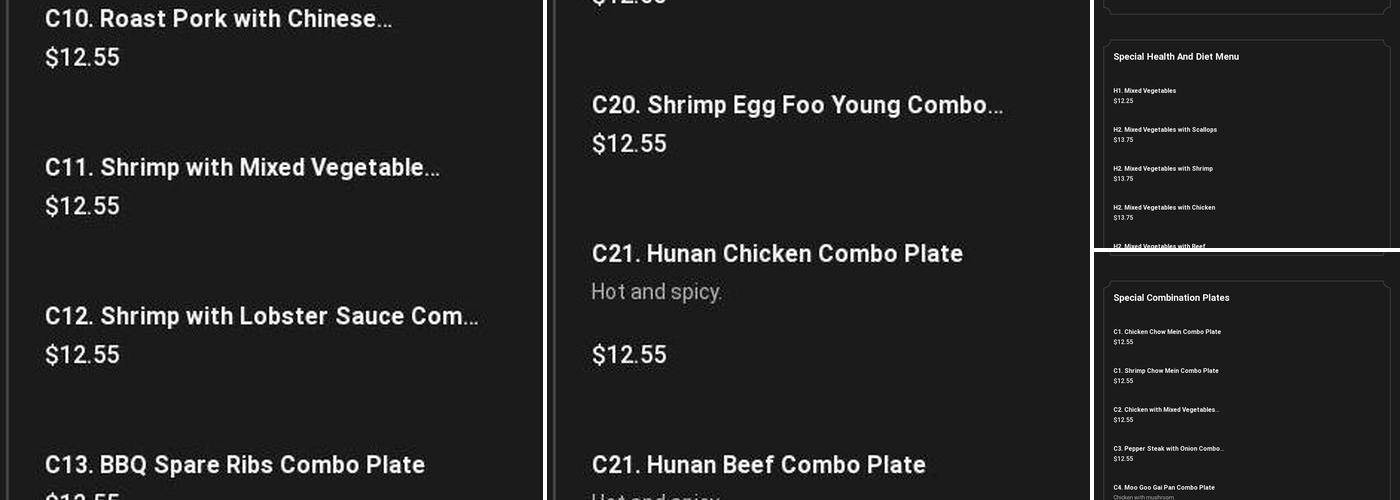This screenshot has width=1400, height=500.
Task: Select C10 Roast Pork with Chinese item
Action: (218, 19)
